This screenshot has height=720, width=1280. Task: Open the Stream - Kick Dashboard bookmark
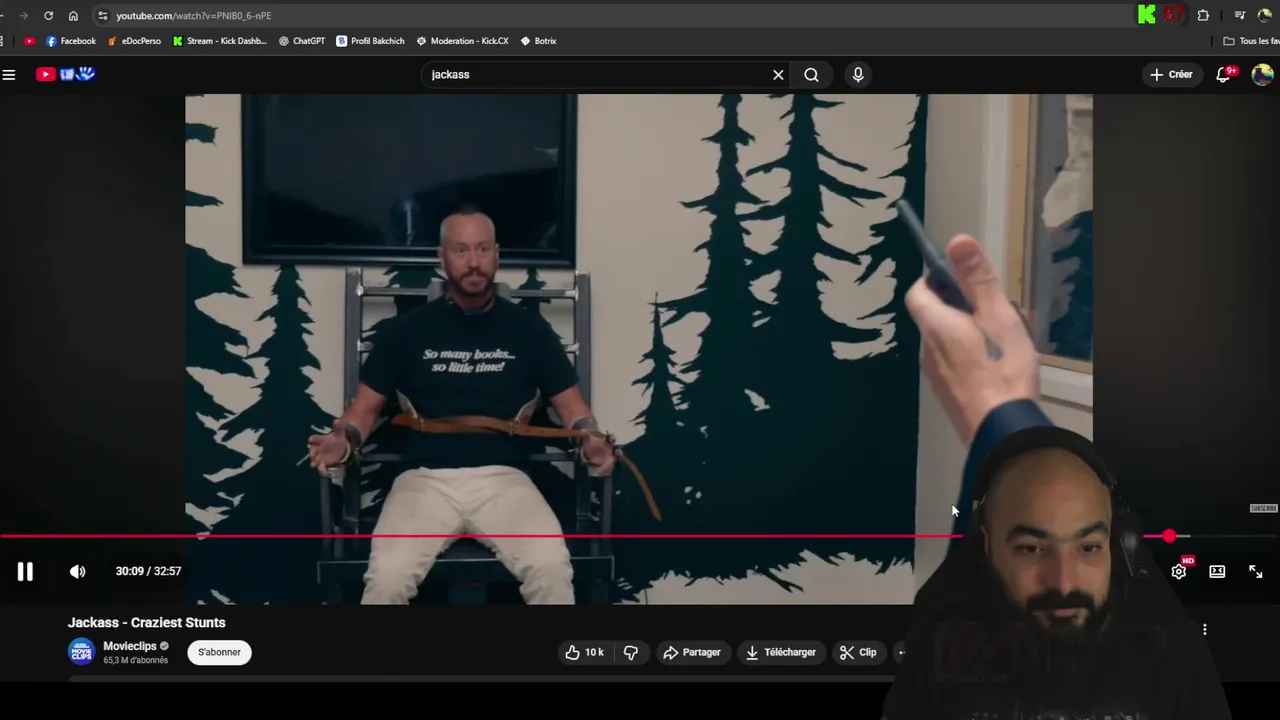(x=219, y=41)
